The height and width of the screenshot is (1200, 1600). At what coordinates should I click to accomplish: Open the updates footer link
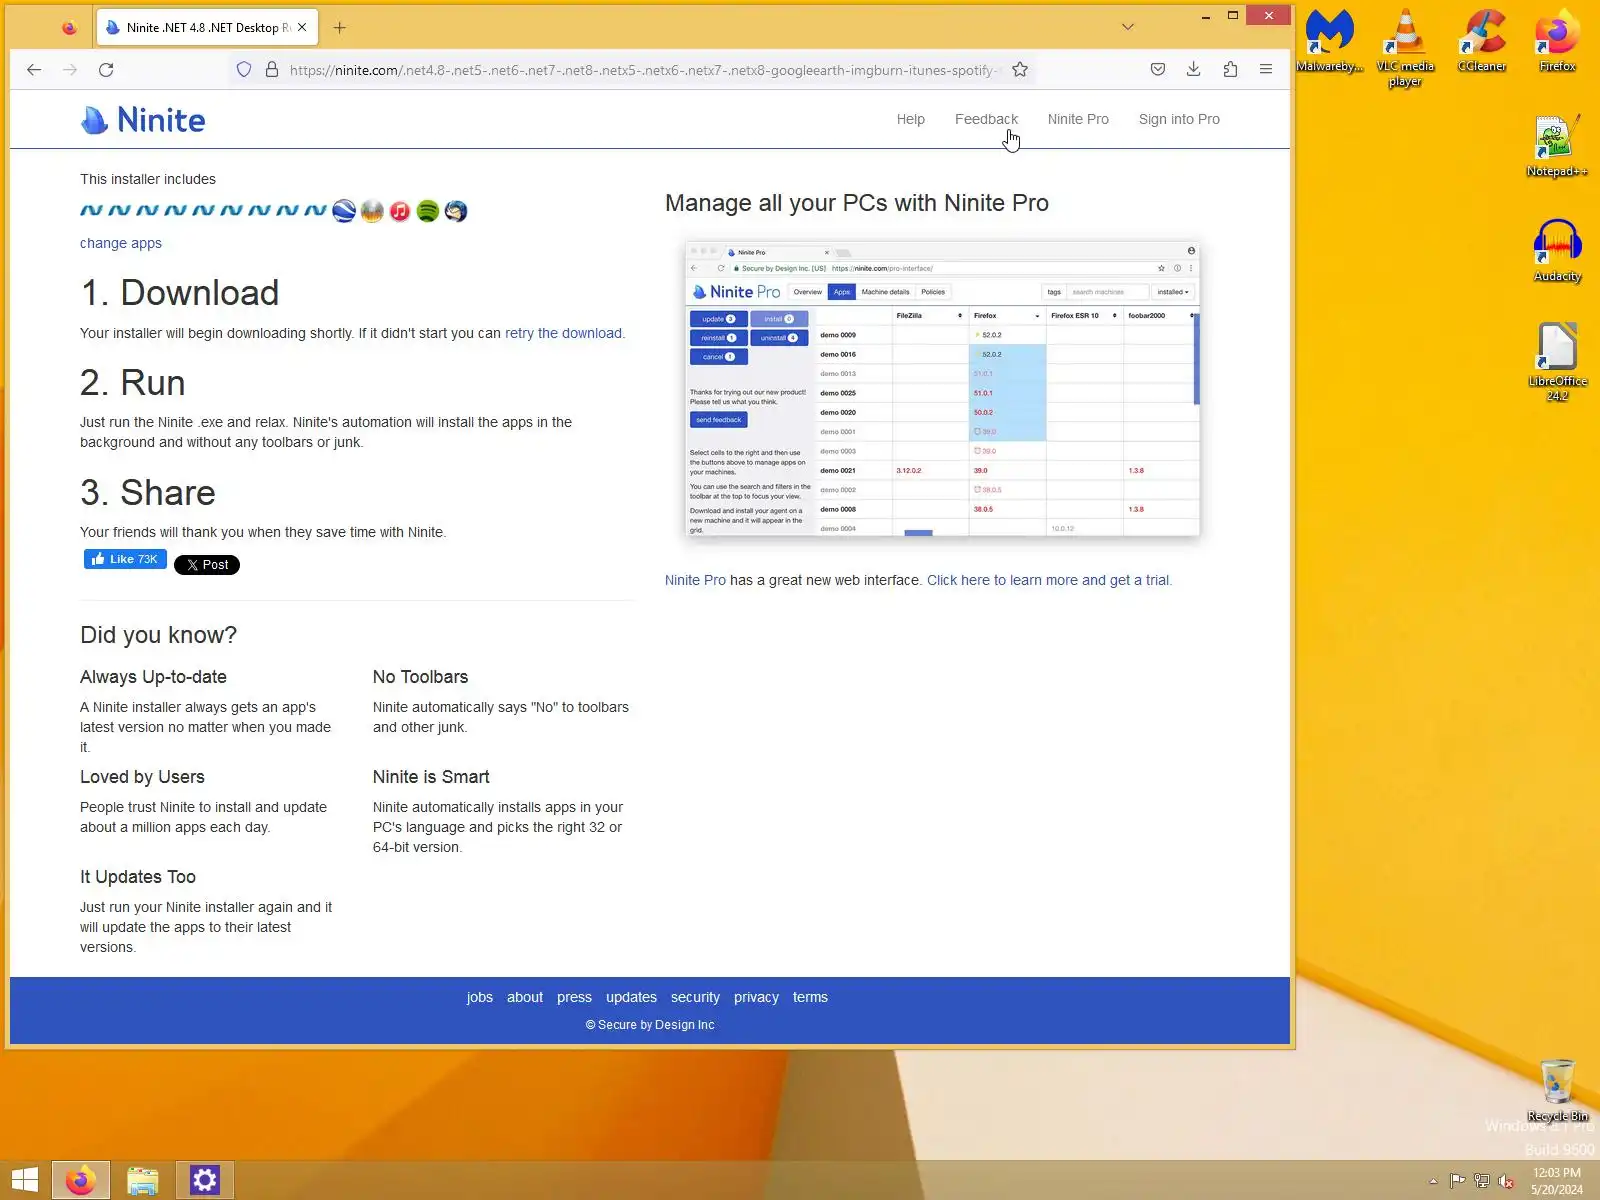(631, 997)
